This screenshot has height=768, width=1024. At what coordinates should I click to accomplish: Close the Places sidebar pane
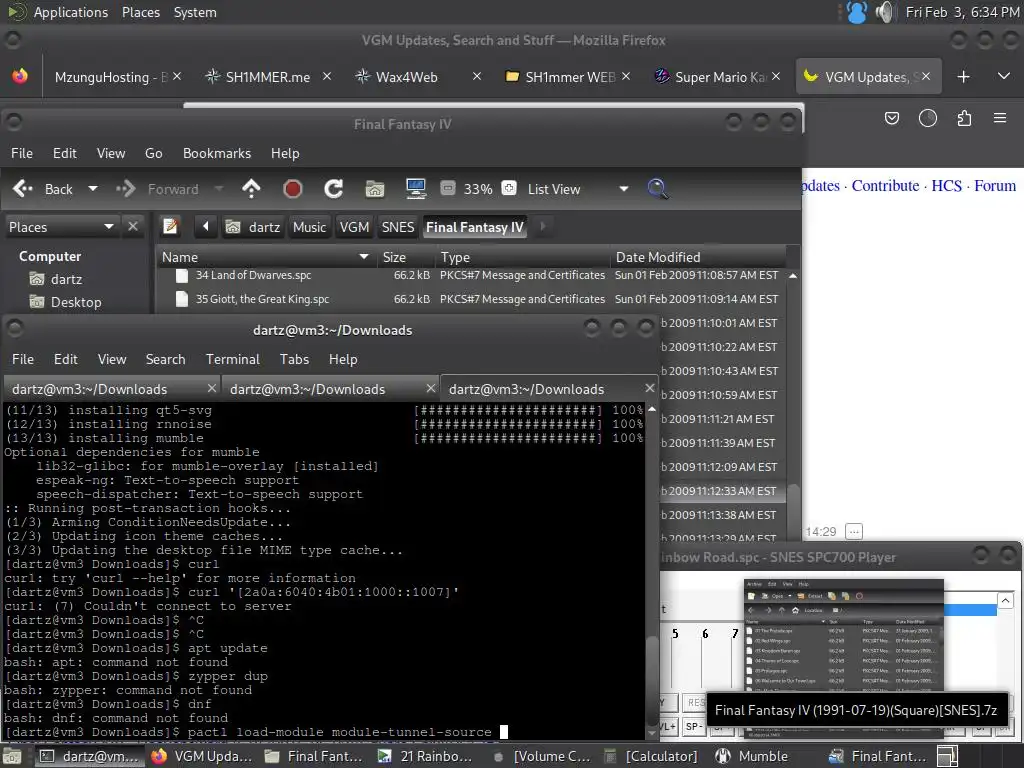point(133,227)
